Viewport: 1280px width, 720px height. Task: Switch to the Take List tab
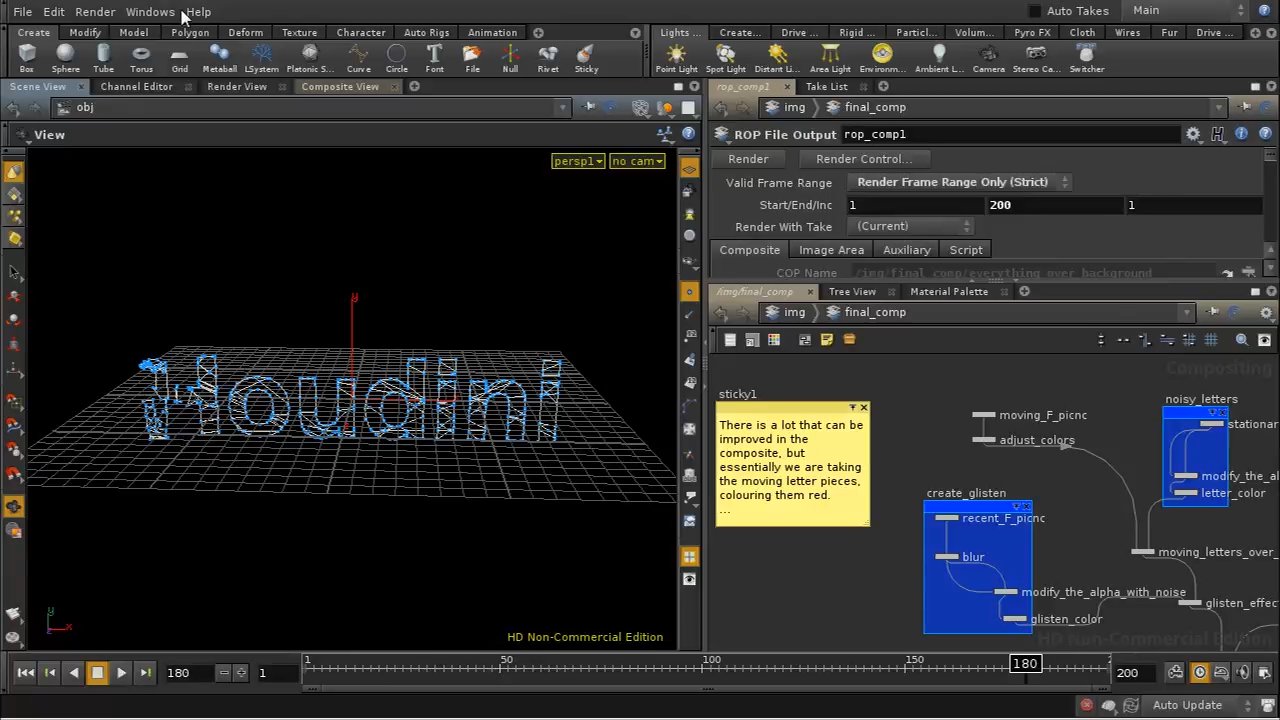[826, 86]
